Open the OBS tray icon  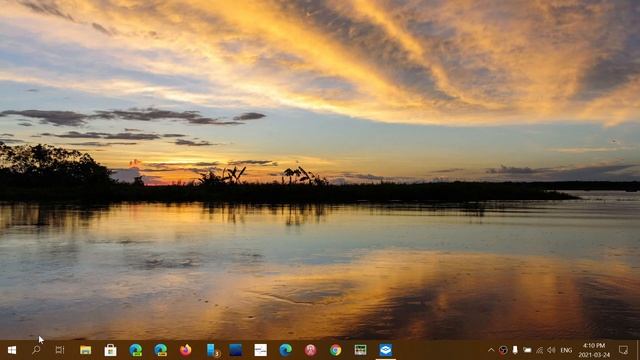click(503, 350)
